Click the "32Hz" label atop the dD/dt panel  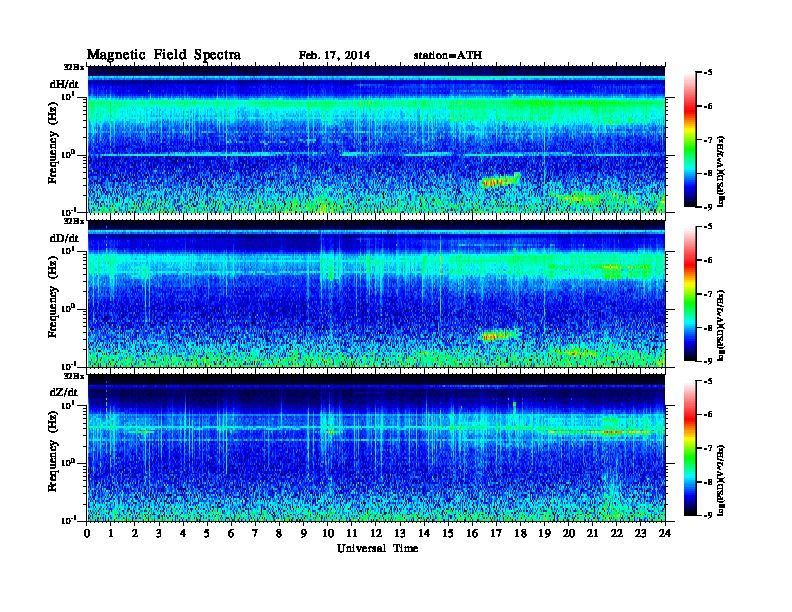74,221
